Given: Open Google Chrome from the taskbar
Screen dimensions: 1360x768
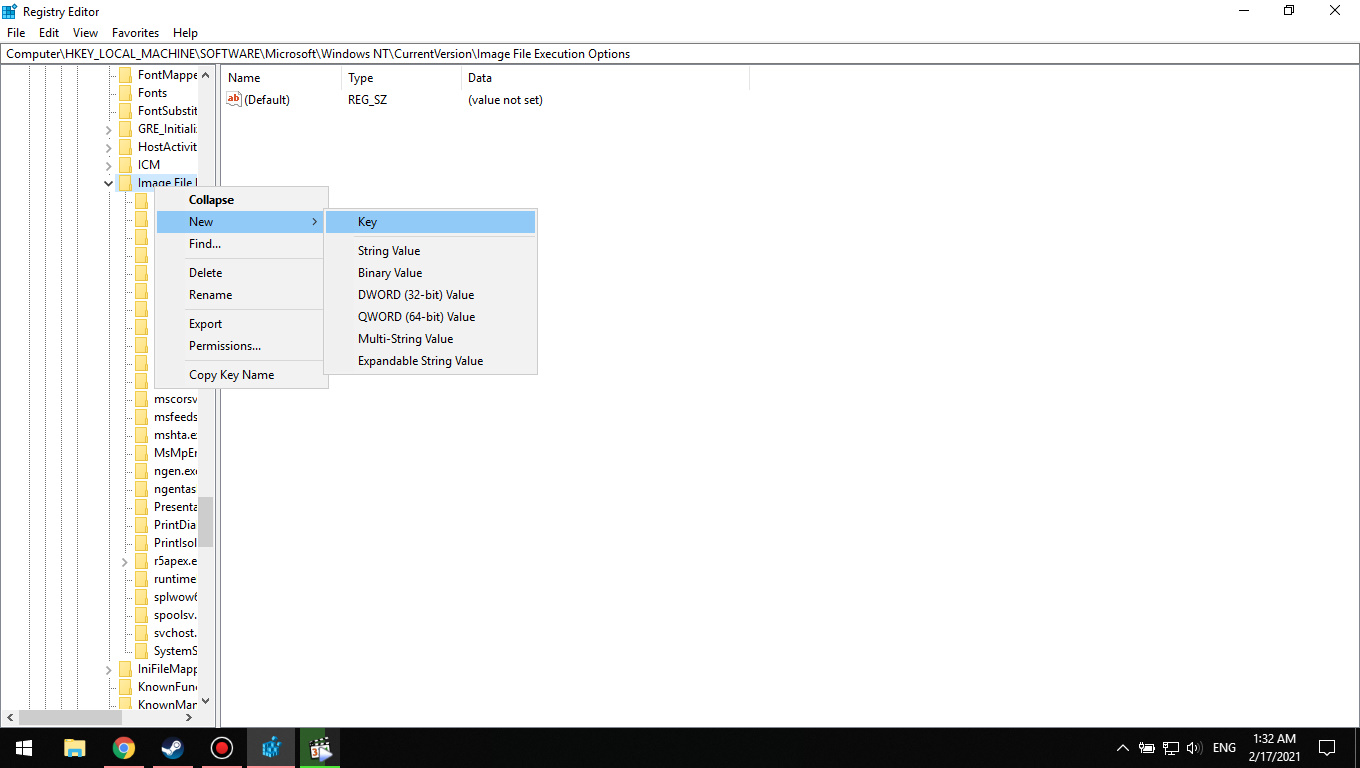Looking at the screenshot, I should pyautogui.click(x=124, y=748).
